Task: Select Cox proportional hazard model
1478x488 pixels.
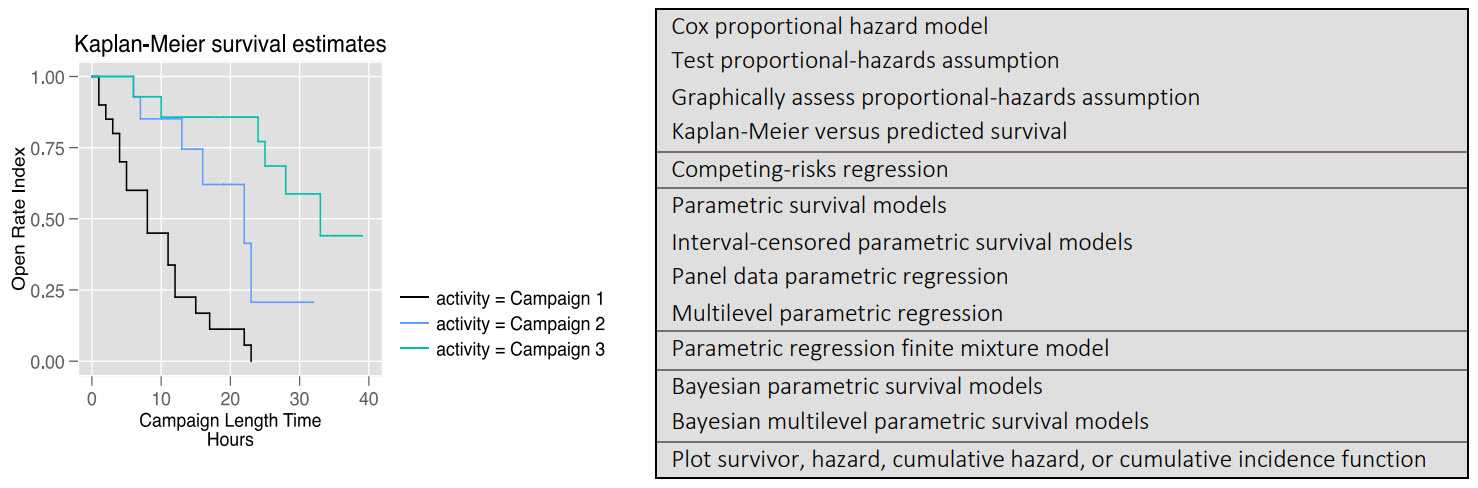Action: click(830, 27)
